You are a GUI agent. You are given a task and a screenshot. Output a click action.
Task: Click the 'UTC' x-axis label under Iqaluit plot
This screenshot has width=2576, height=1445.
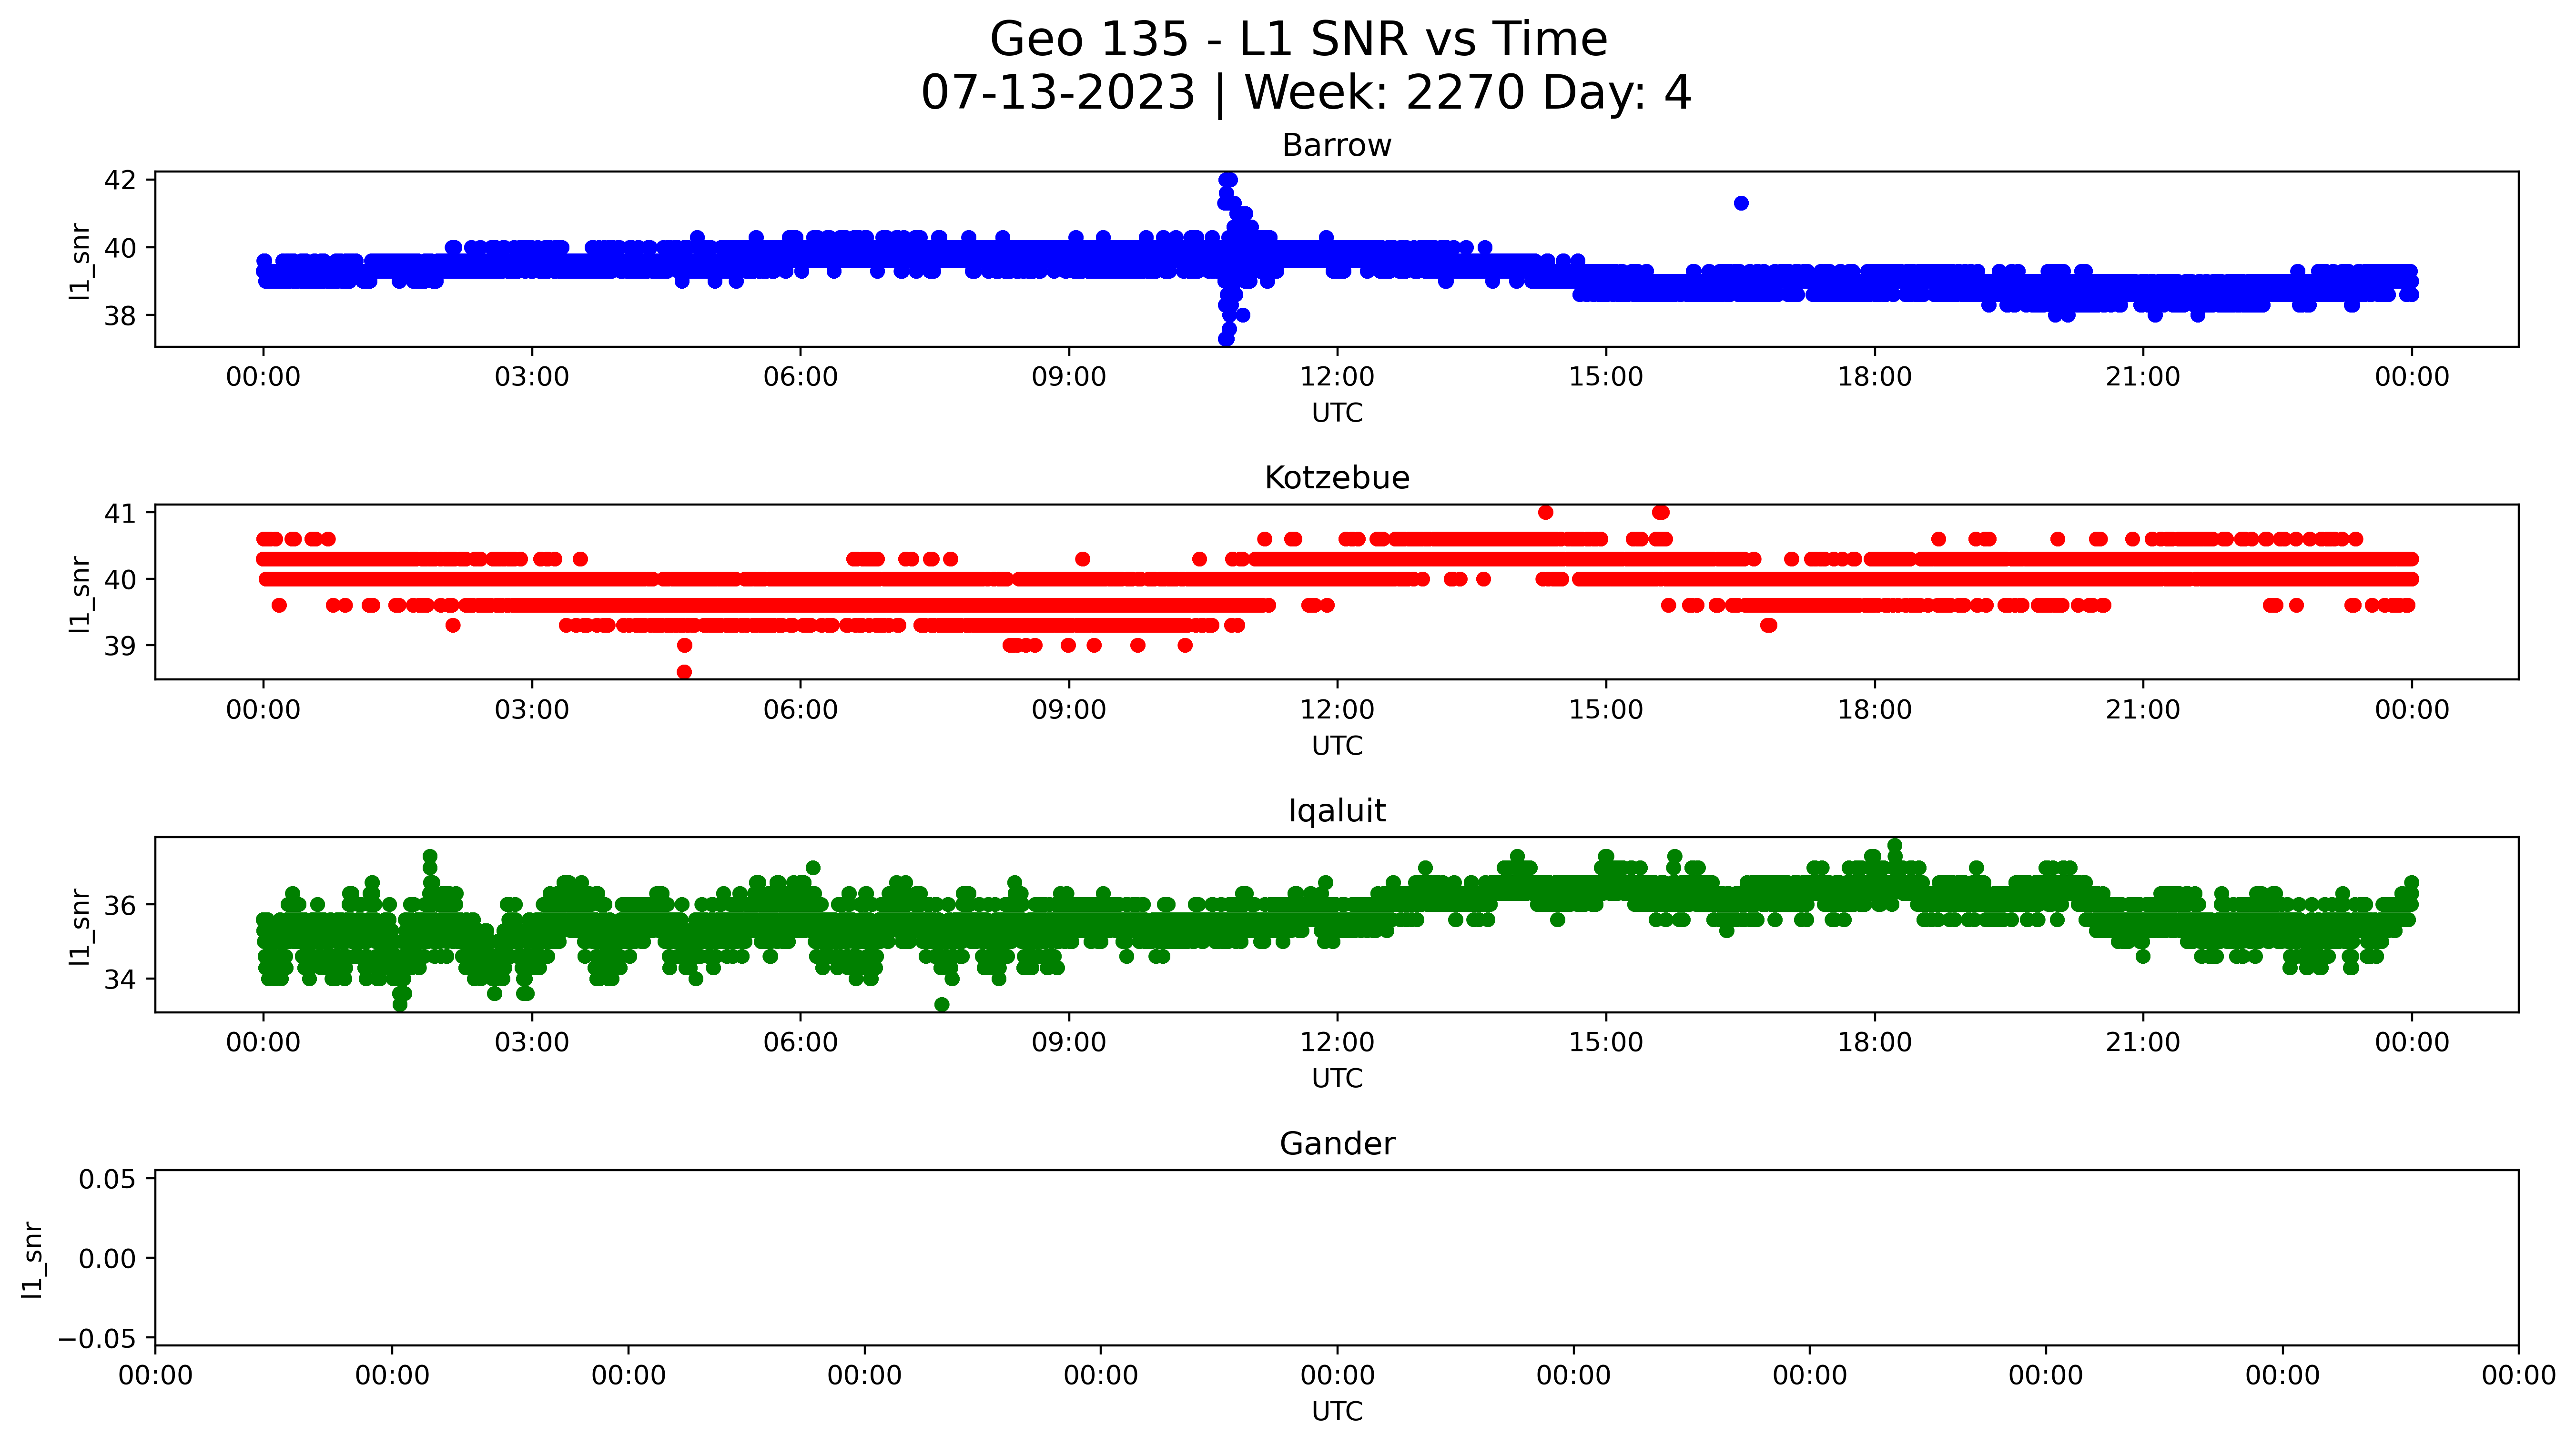click(x=1337, y=1079)
